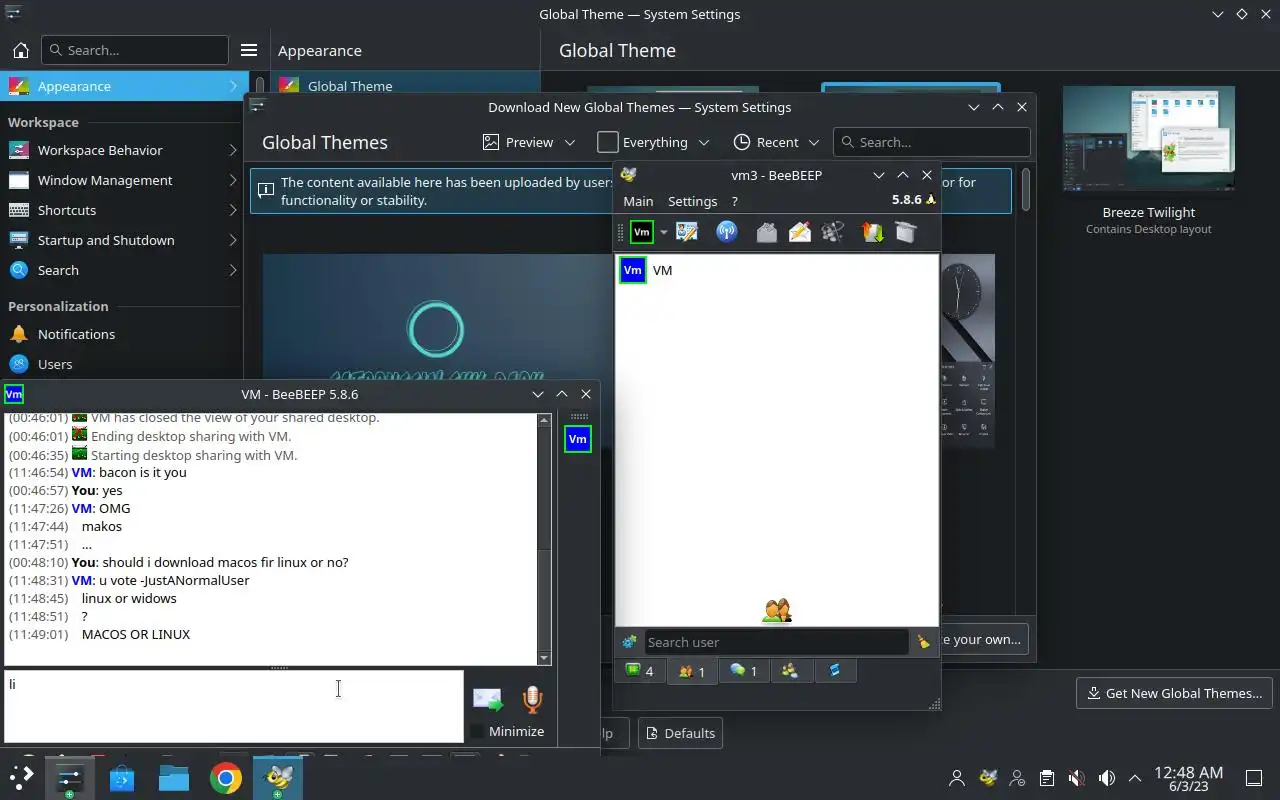Click the blue broadcast antenna icon
Image resolution: width=1280 pixels, height=800 pixels.
point(727,232)
